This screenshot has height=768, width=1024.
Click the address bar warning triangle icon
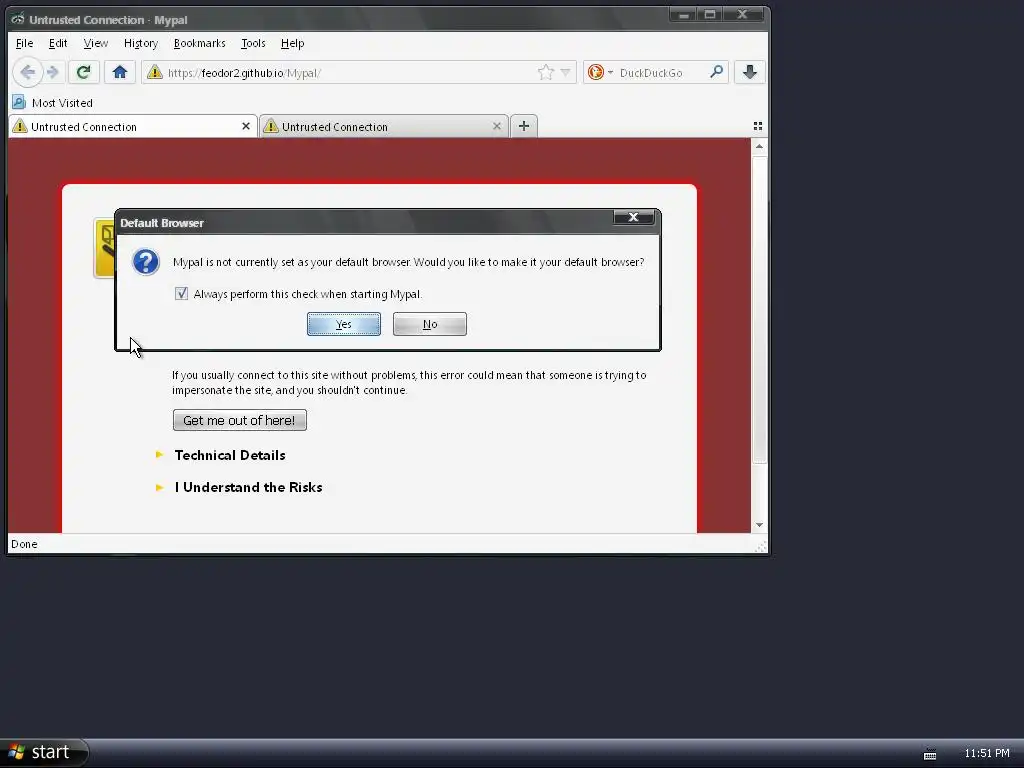tap(155, 72)
